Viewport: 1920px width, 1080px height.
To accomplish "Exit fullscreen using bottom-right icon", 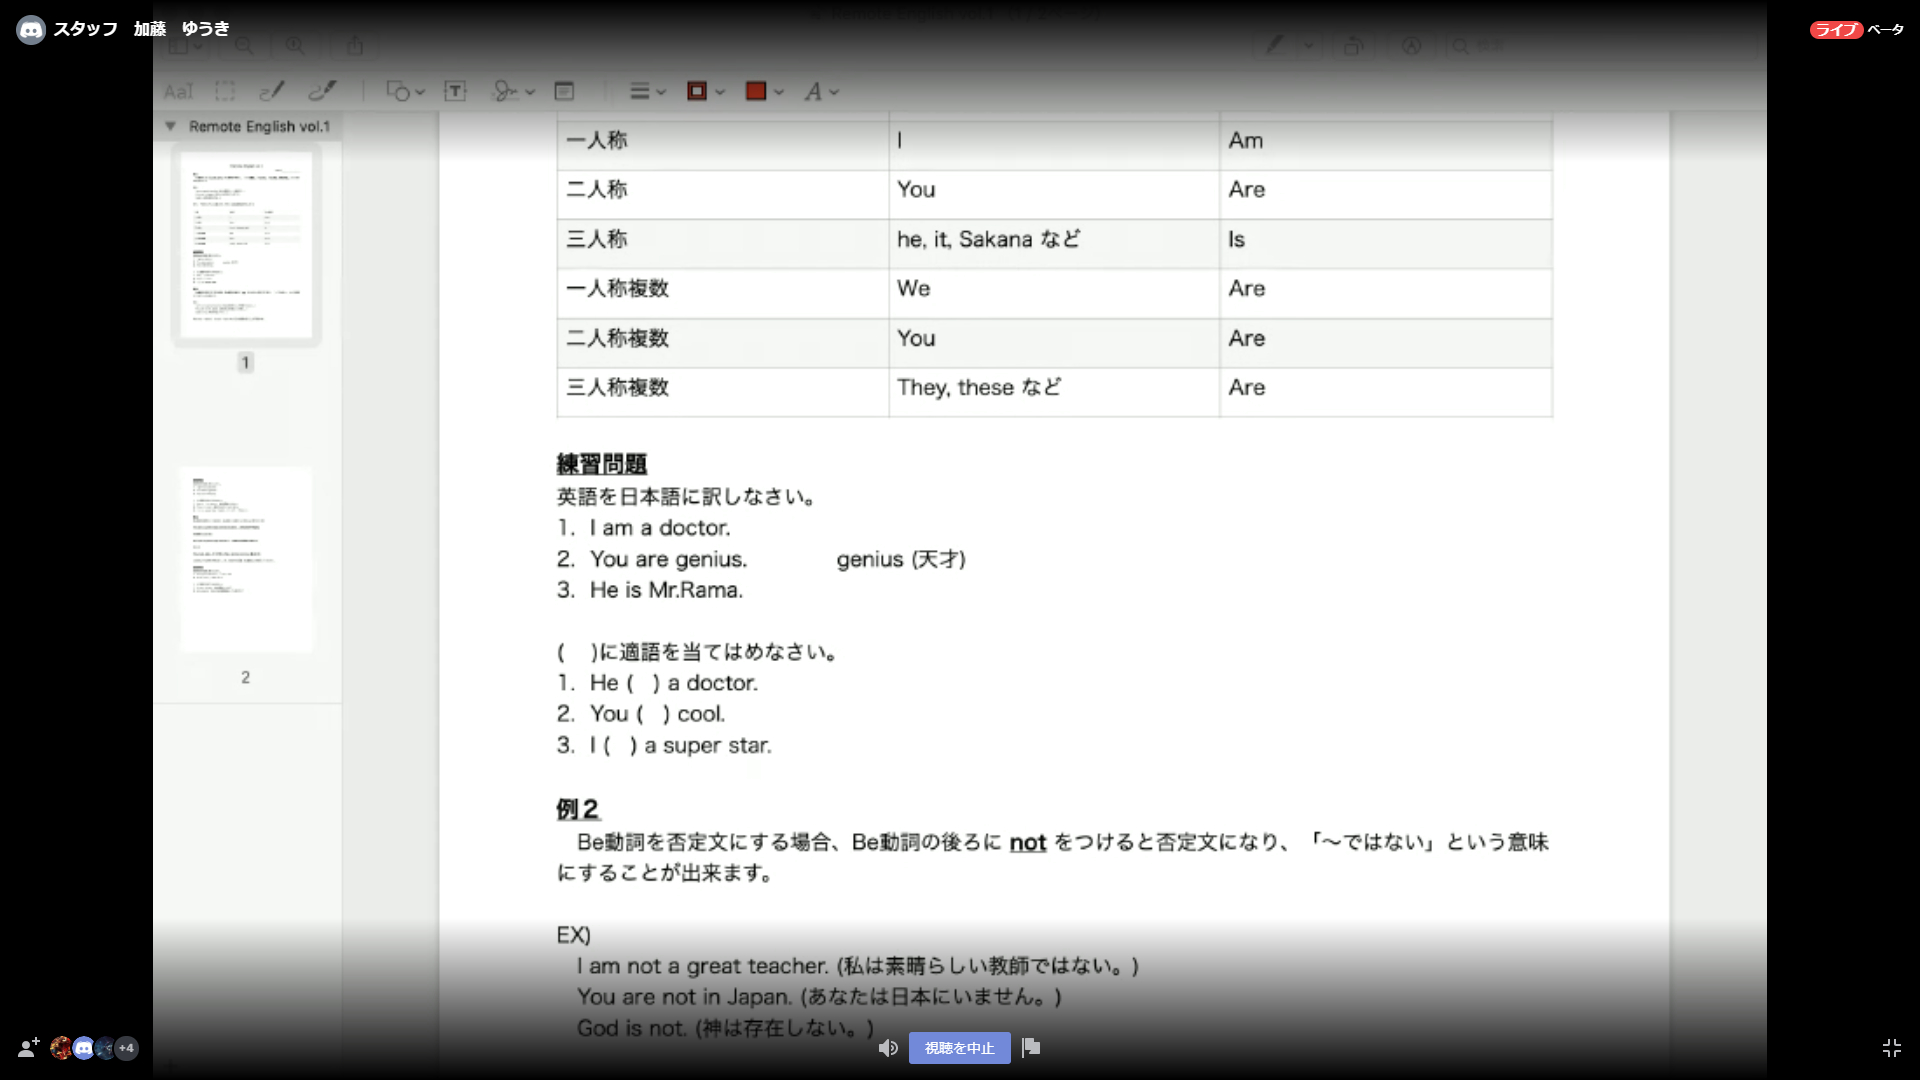I will pos(1891,1048).
